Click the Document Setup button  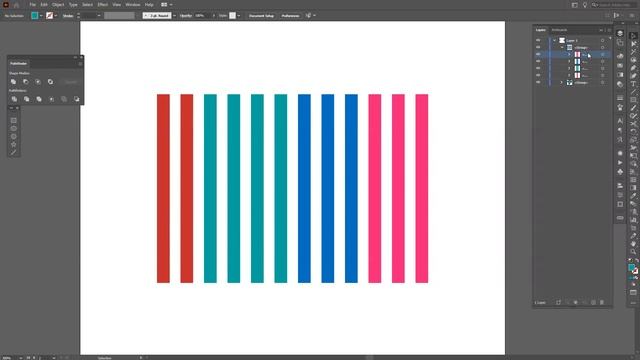pos(261,16)
